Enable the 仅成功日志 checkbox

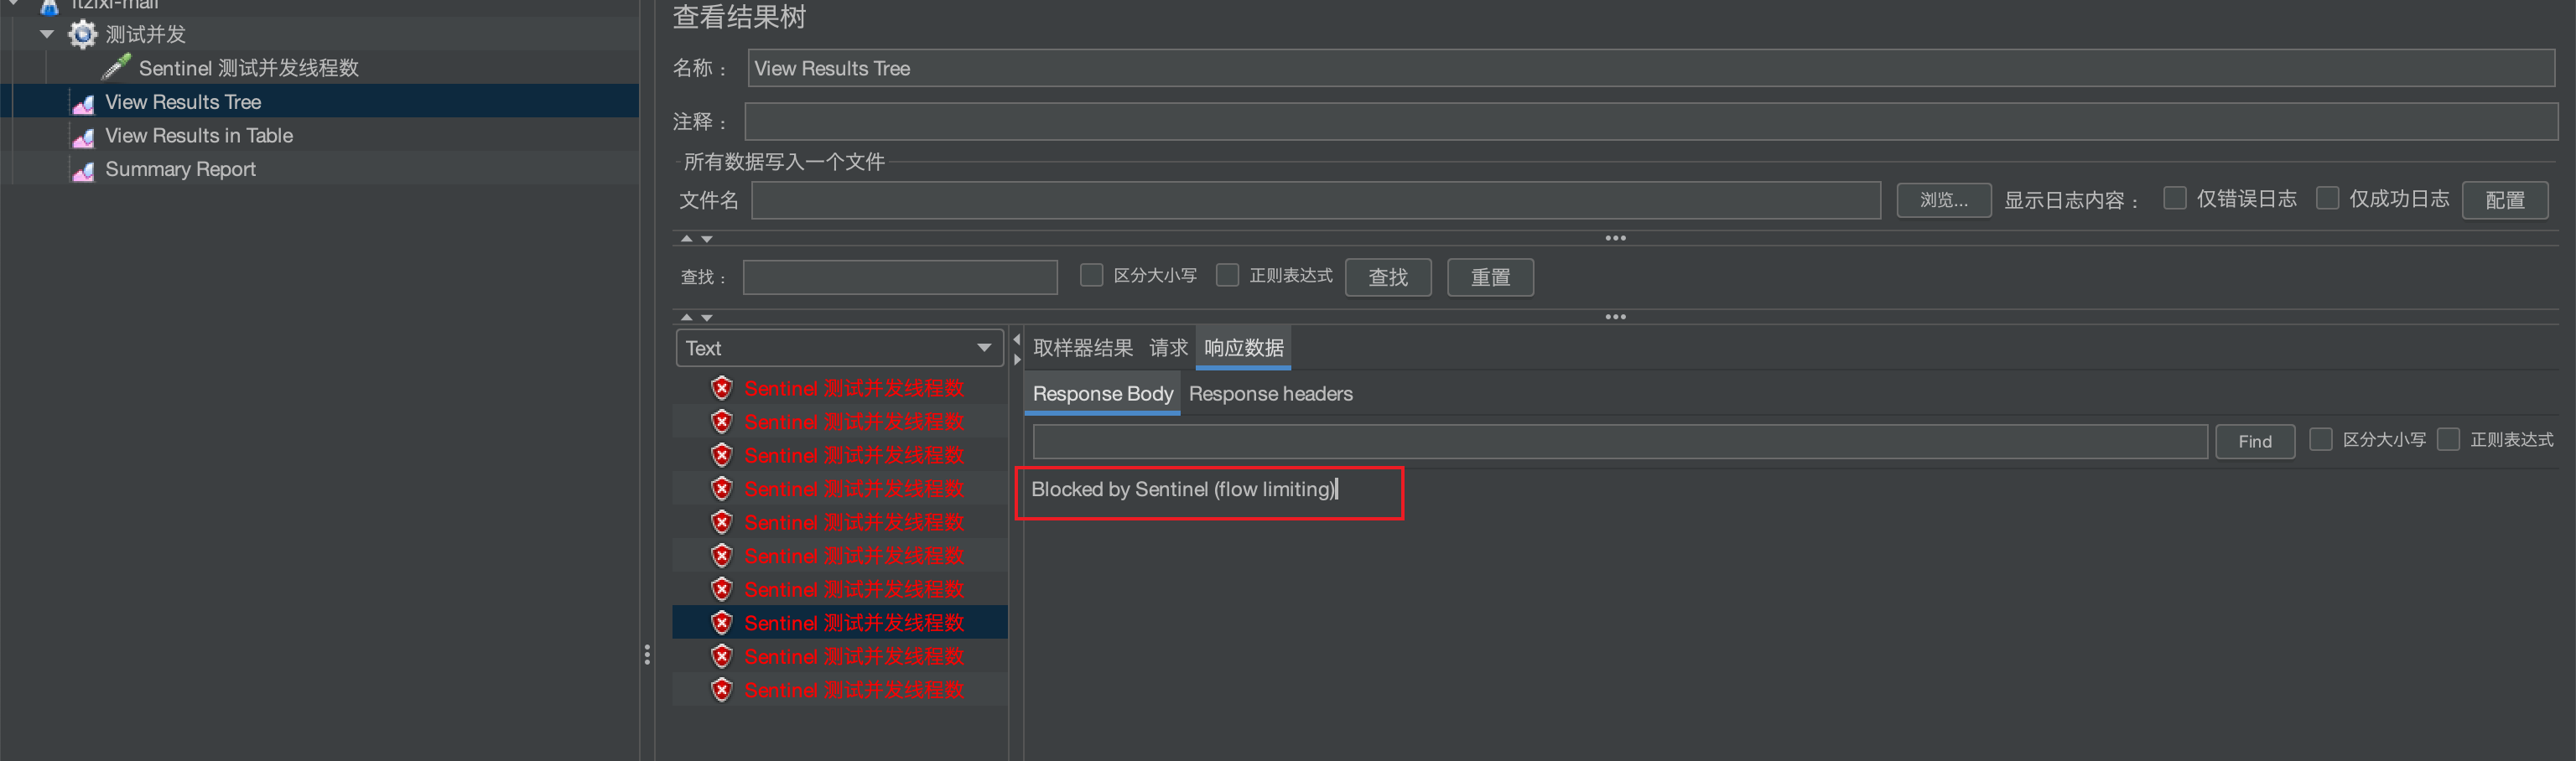click(x=2327, y=198)
